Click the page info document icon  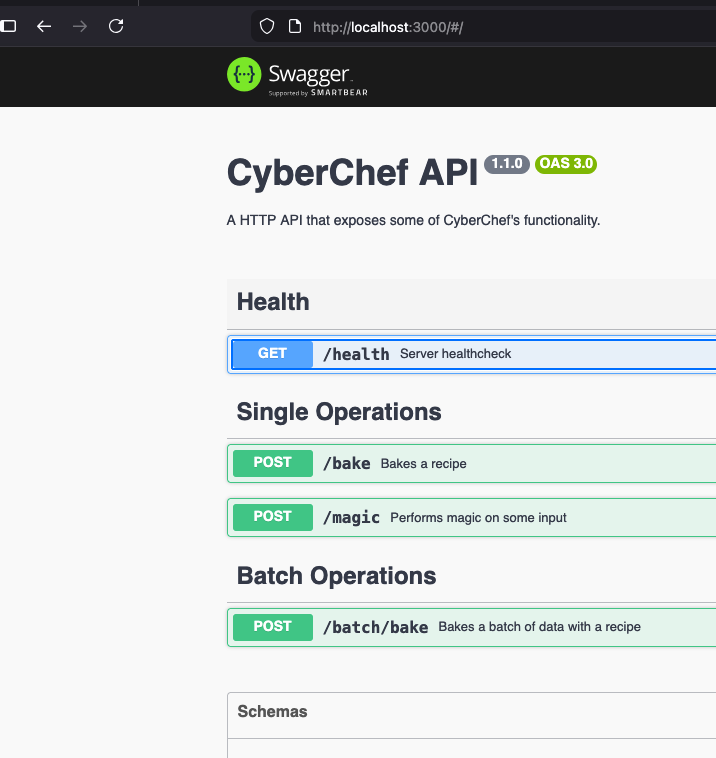tap(294, 27)
